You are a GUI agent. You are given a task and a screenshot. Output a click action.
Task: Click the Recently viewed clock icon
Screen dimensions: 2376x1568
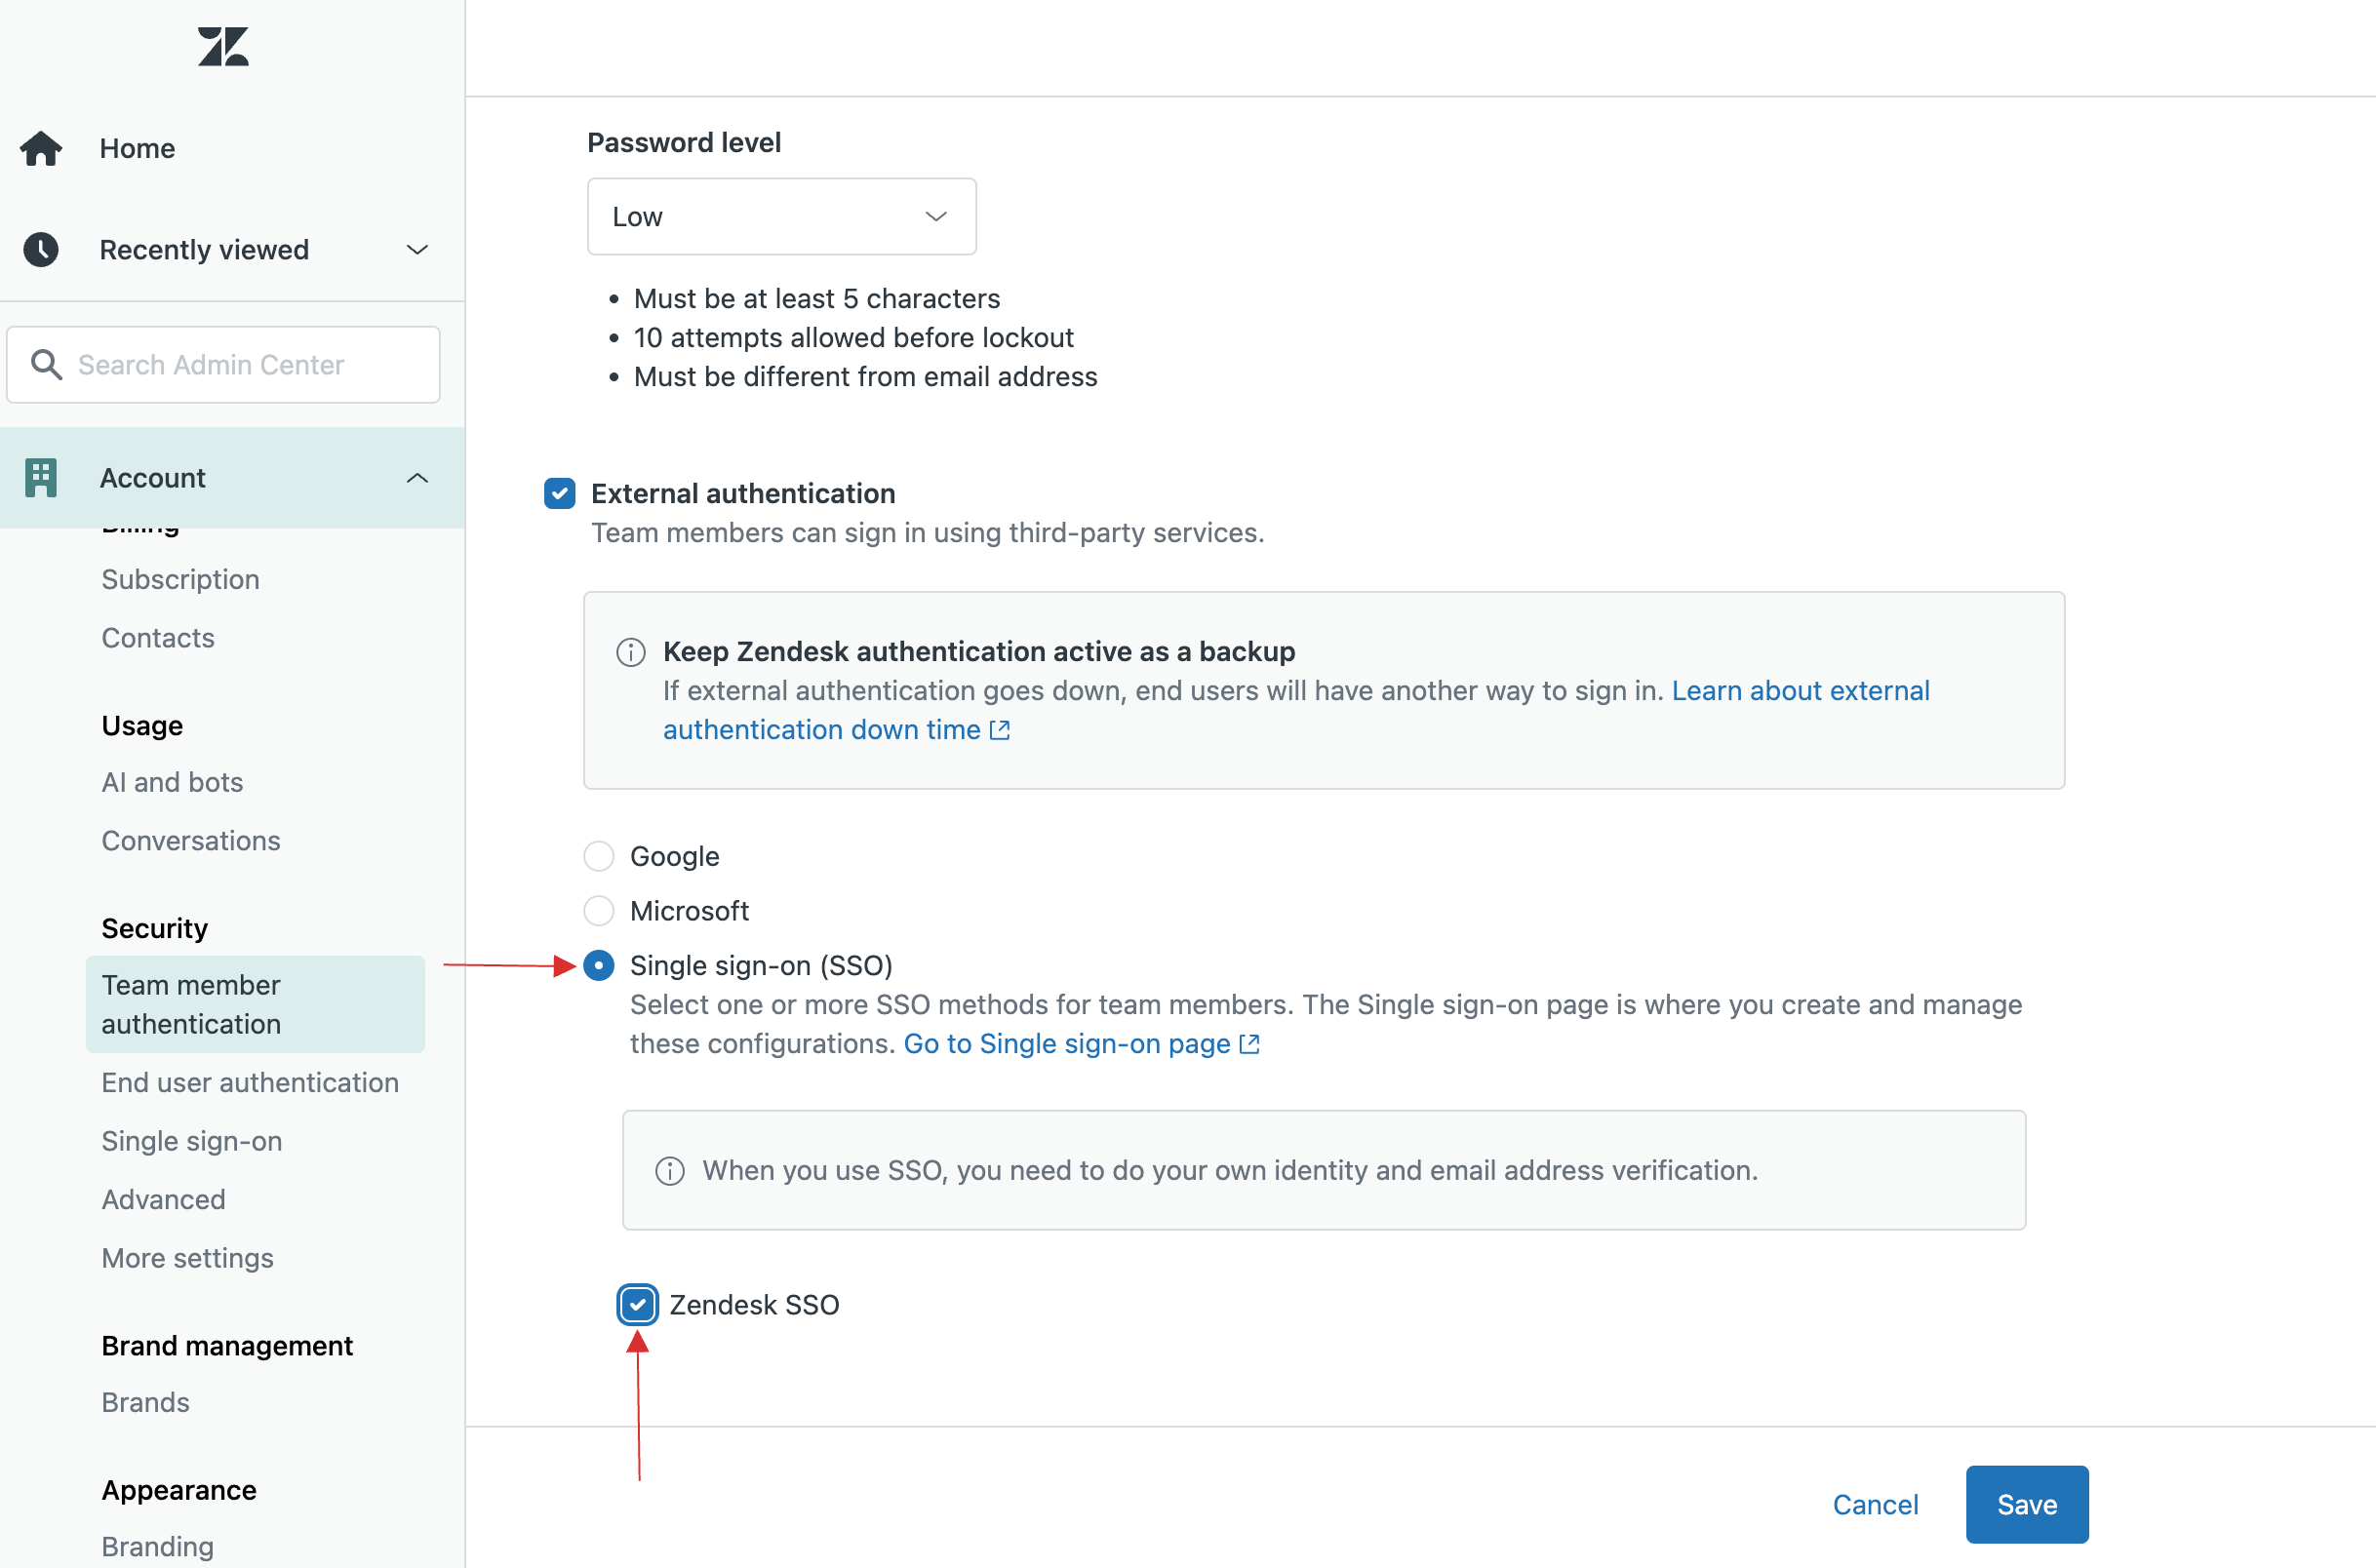pyautogui.click(x=41, y=249)
